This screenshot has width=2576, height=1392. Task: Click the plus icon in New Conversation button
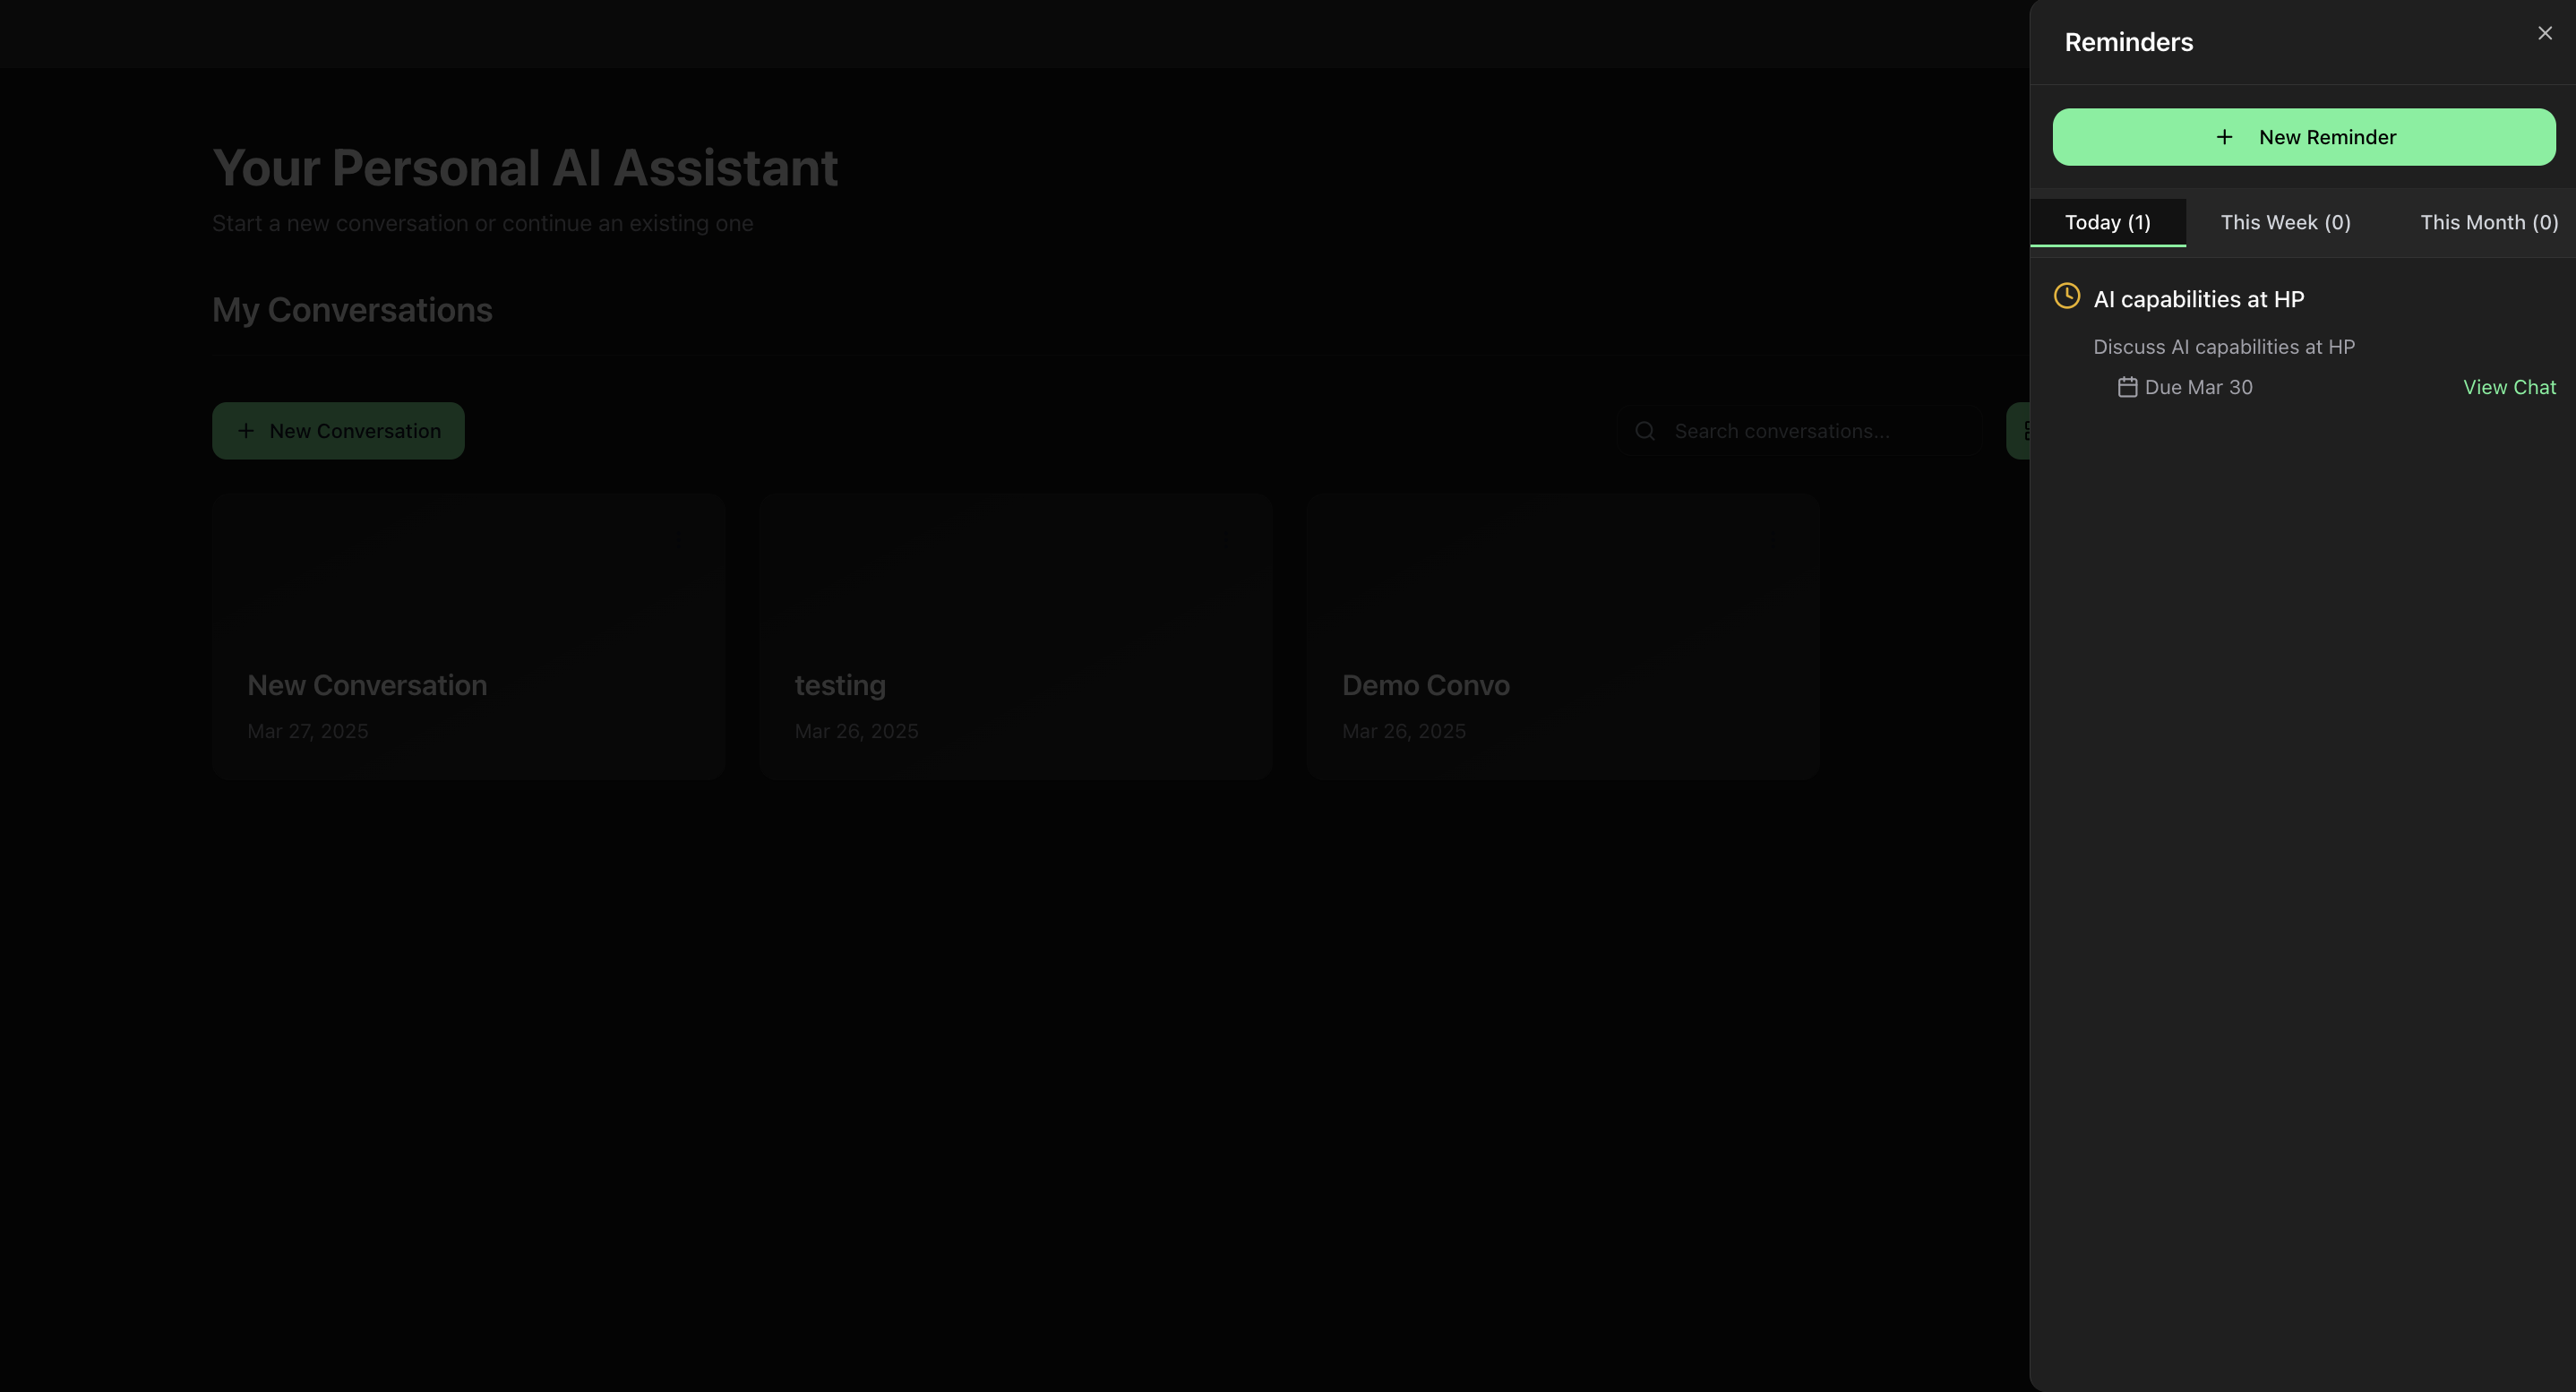pos(246,431)
